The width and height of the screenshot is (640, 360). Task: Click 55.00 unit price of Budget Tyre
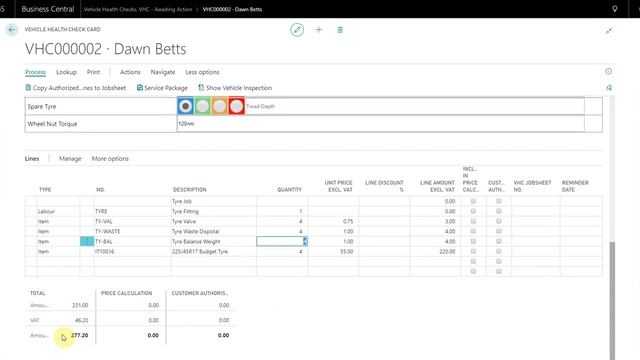coord(333,251)
